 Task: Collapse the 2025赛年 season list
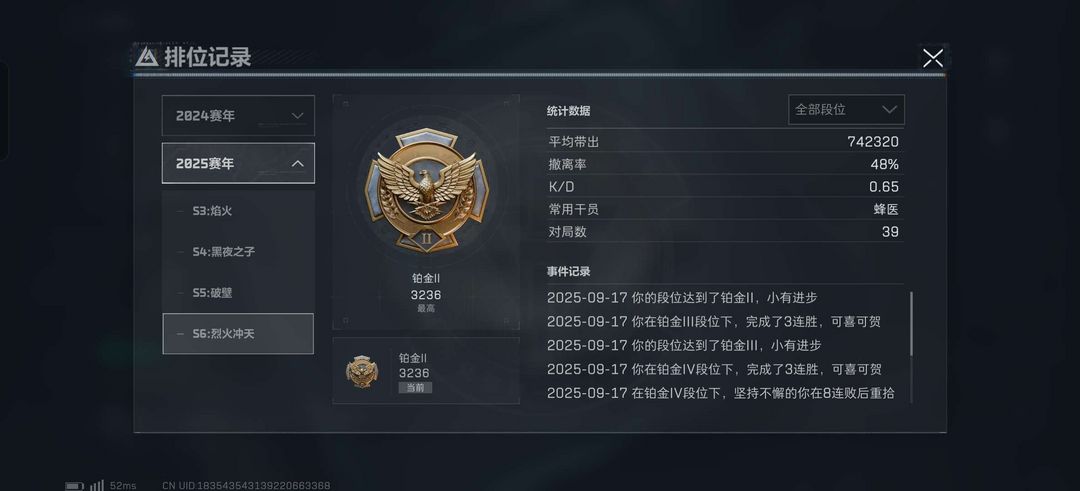[x=238, y=163]
